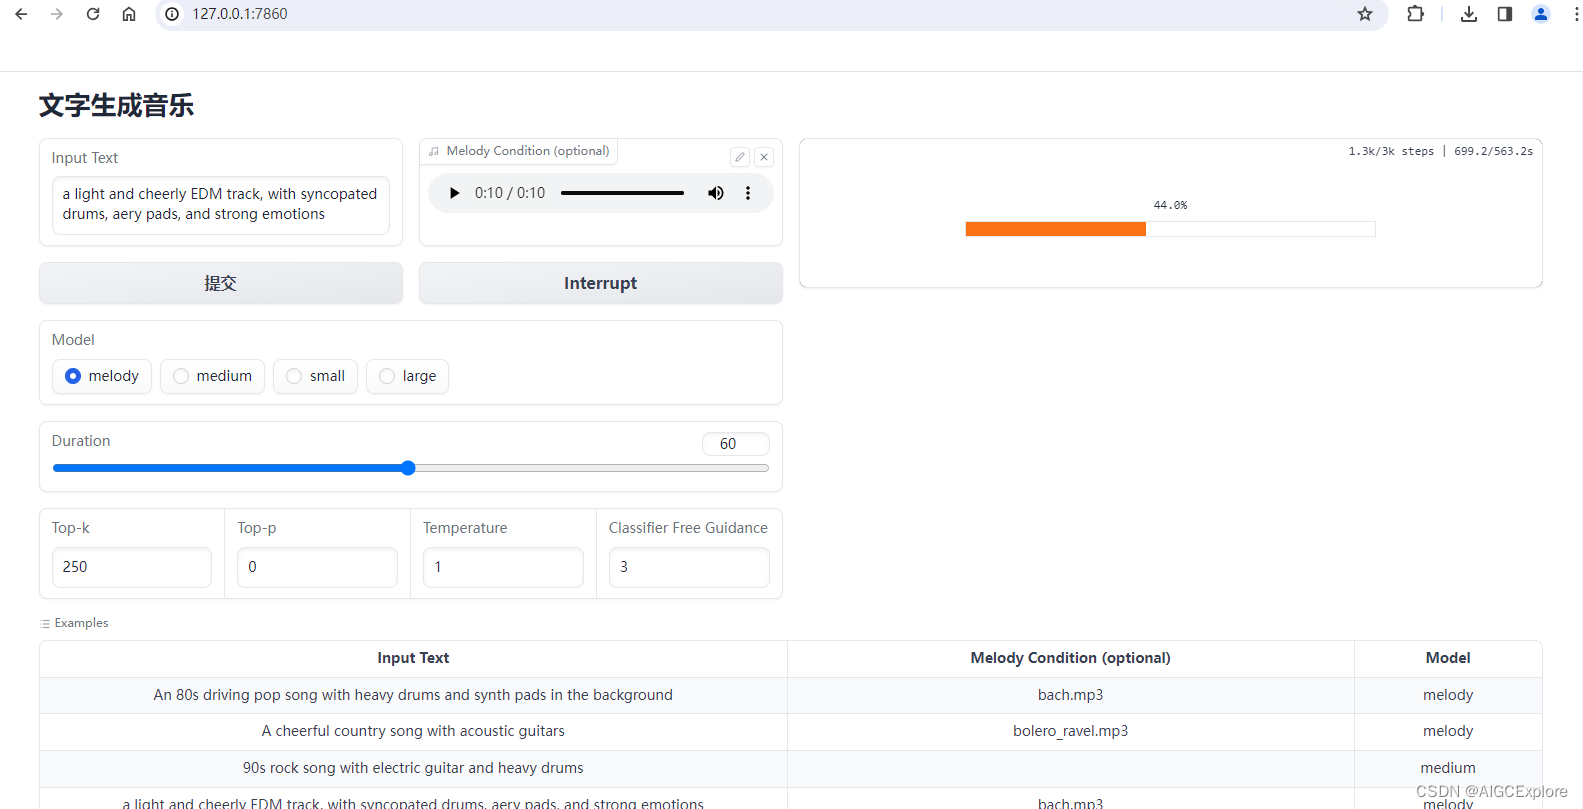1583x809 pixels.
Task: Go forward in browser history
Action: [x=57, y=14]
